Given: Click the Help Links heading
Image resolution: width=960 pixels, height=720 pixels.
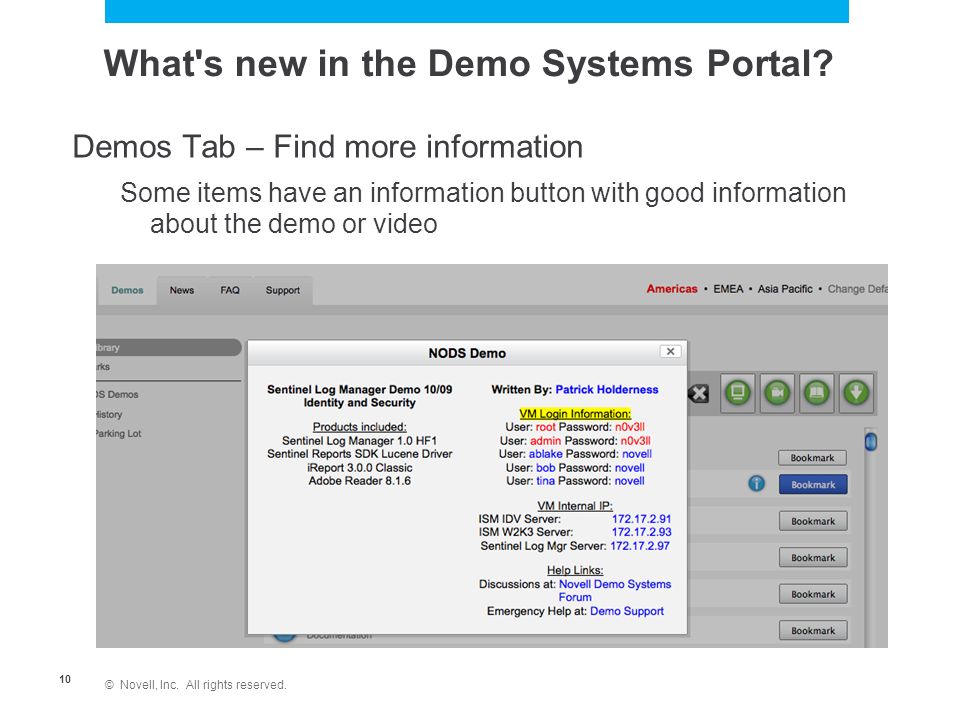Looking at the screenshot, I should tap(575, 570).
